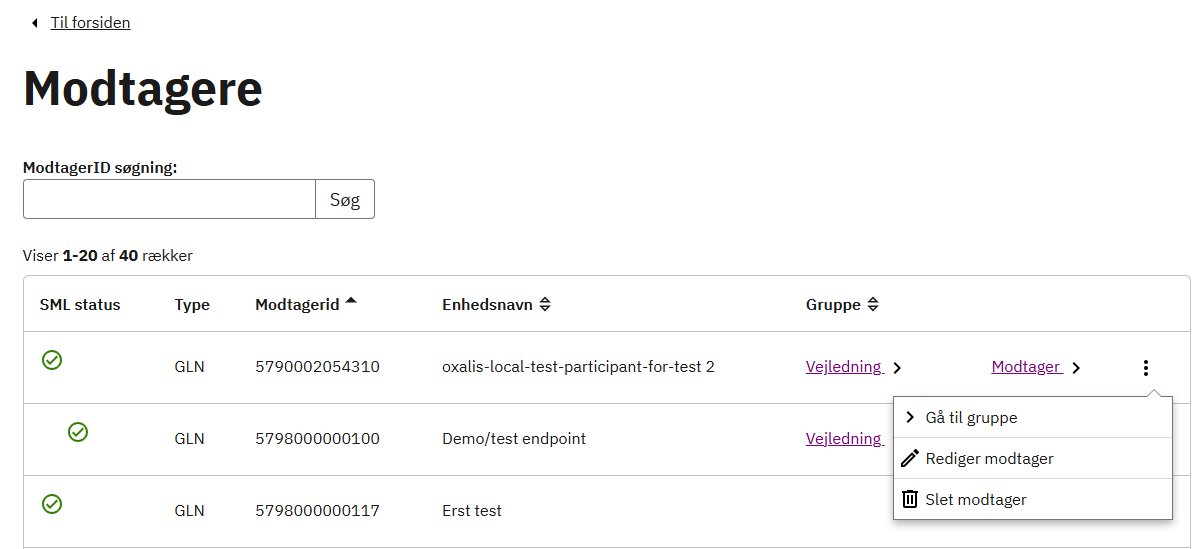Click chevron after Modtager link

click(x=1076, y=368)
